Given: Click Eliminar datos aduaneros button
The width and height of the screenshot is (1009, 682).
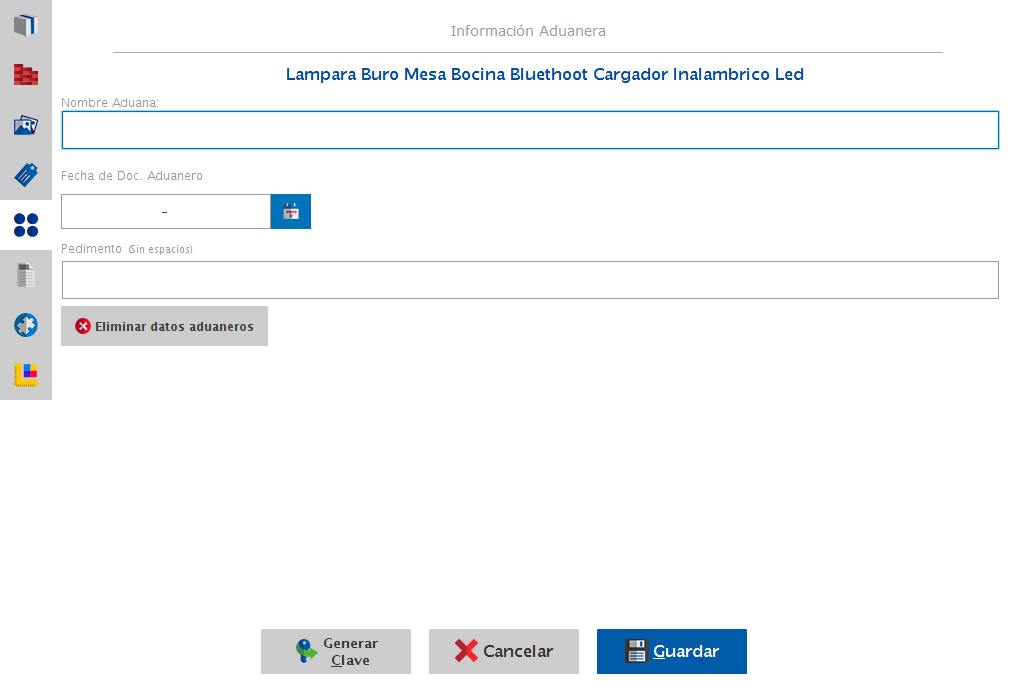Looking at the screenshot, I should 165,326.
